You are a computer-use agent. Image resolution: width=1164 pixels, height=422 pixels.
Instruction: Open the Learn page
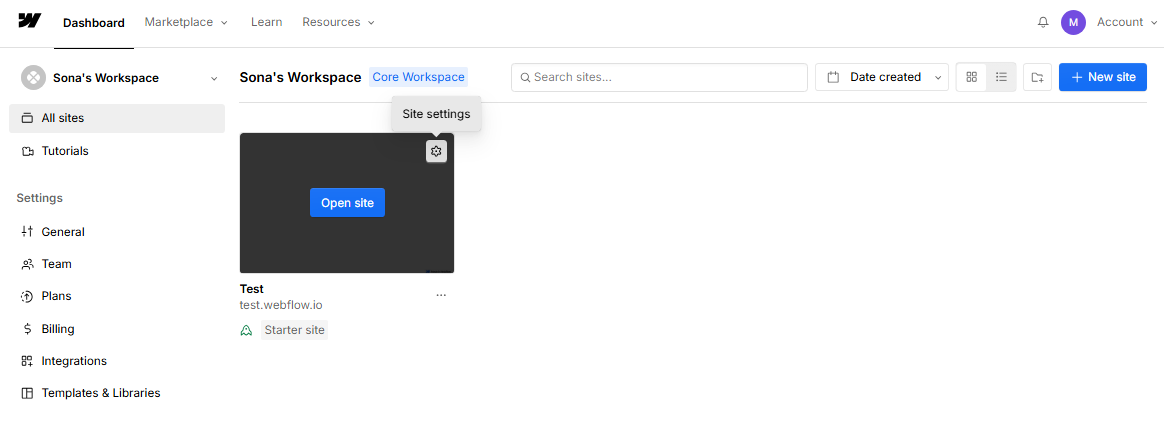[x=267, y=22]
